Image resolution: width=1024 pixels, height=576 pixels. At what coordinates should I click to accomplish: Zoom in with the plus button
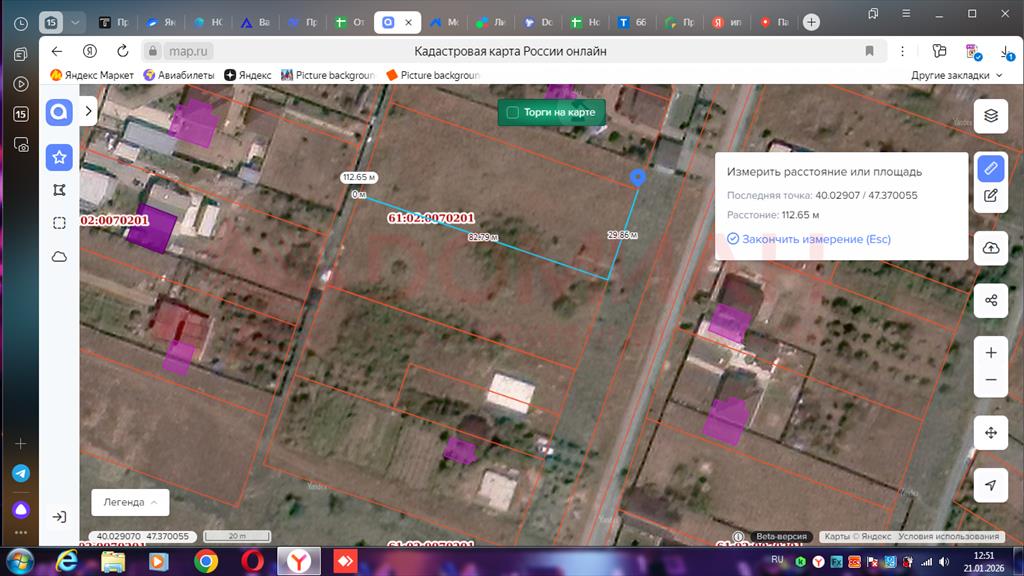tap(990, 353)
